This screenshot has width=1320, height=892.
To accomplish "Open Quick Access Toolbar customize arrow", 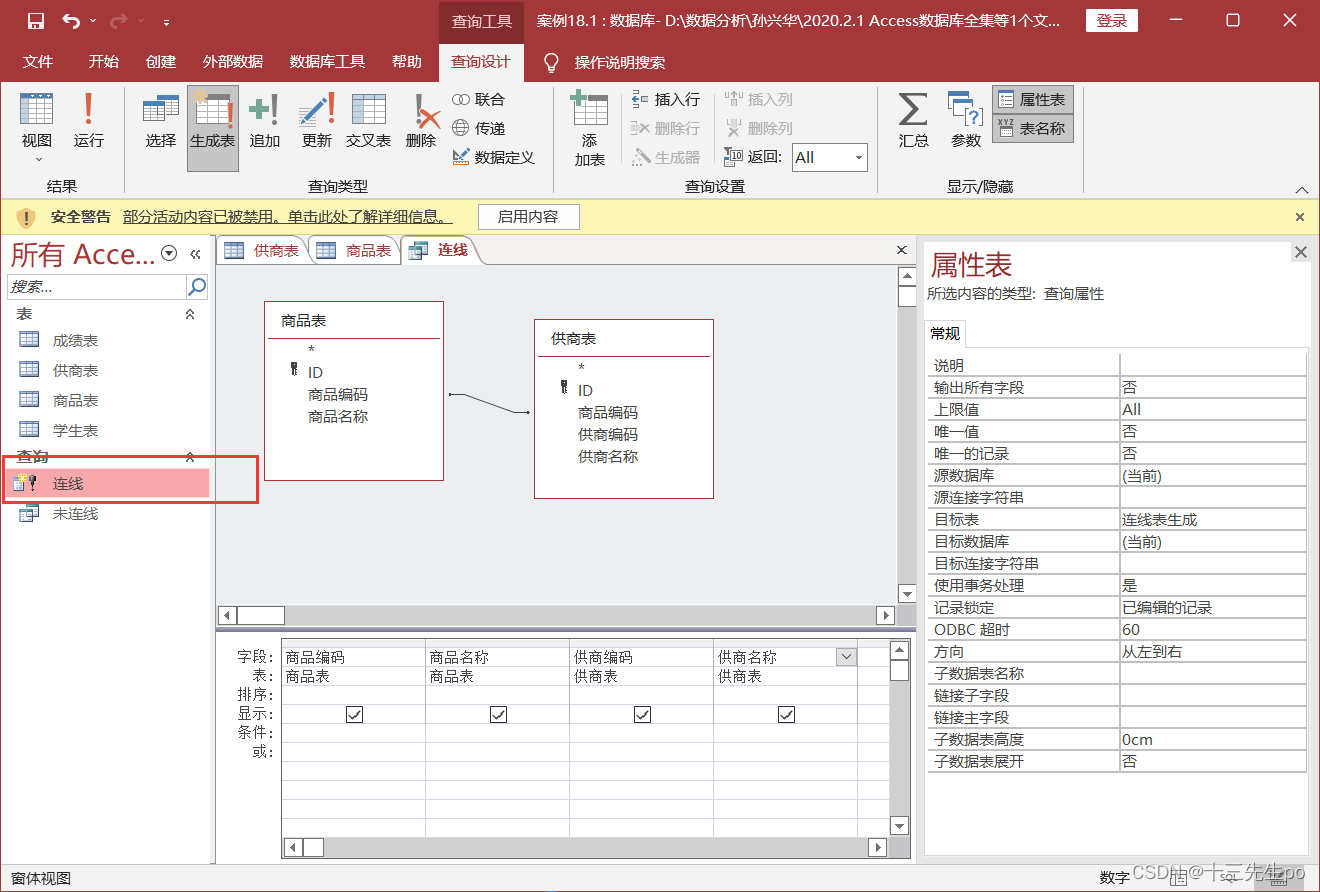I will 166,21.
